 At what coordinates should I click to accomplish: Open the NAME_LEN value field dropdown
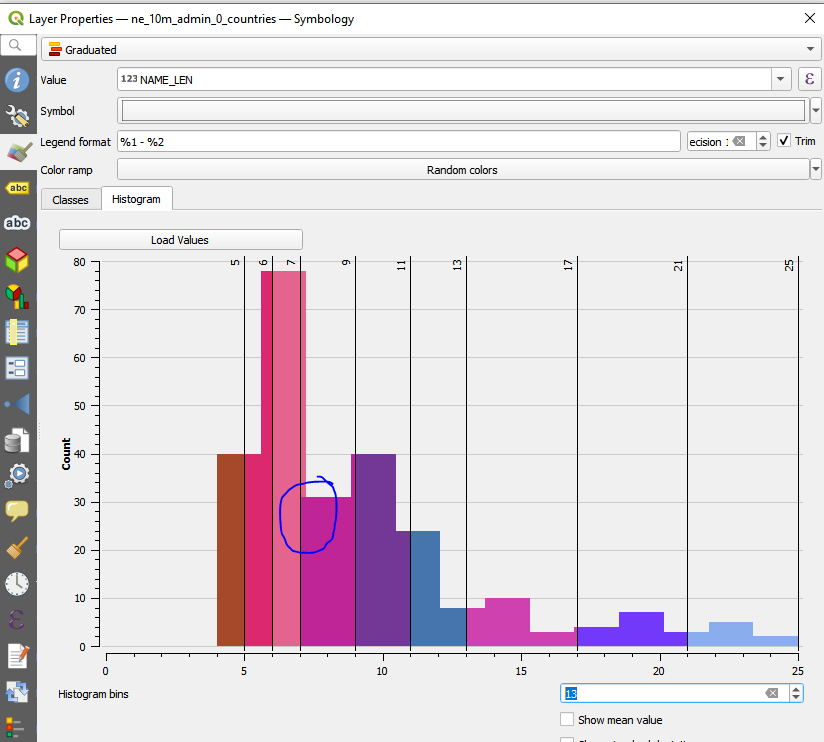[781, 78]
